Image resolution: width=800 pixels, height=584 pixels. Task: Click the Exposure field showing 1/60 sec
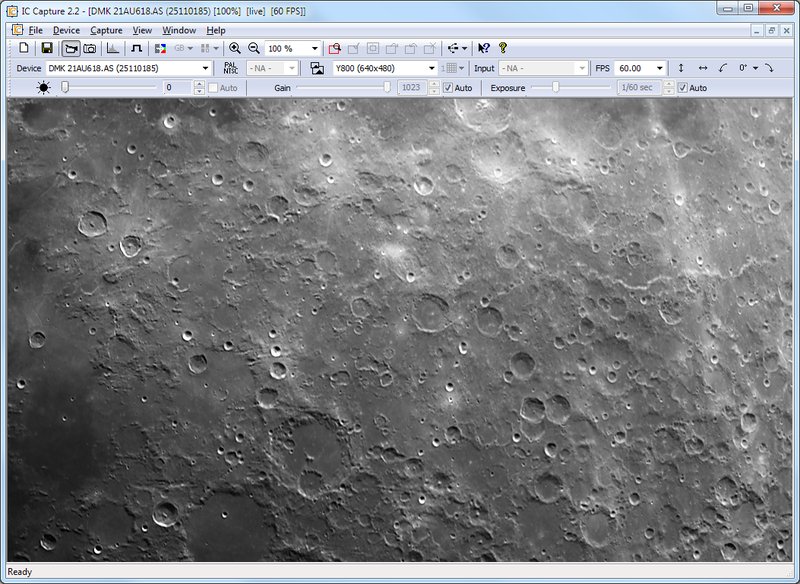click(639, 88)
